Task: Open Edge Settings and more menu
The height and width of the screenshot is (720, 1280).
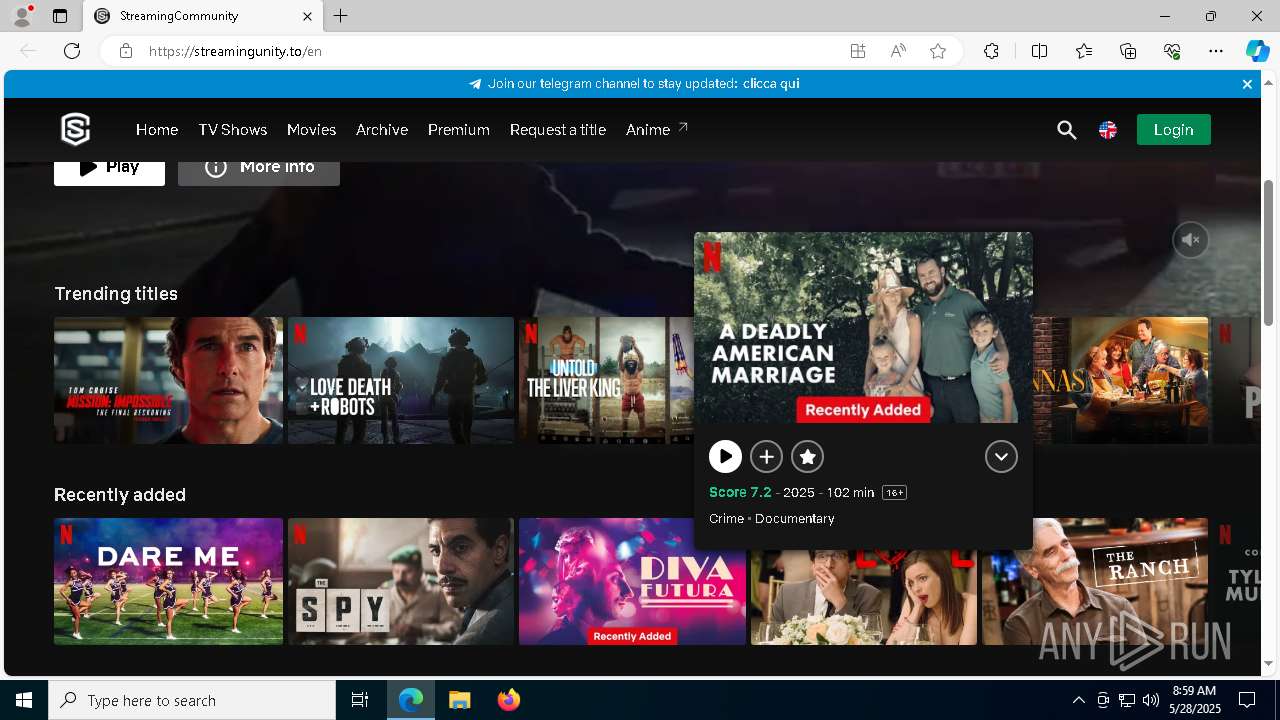Action: [x=1216, y=51]
